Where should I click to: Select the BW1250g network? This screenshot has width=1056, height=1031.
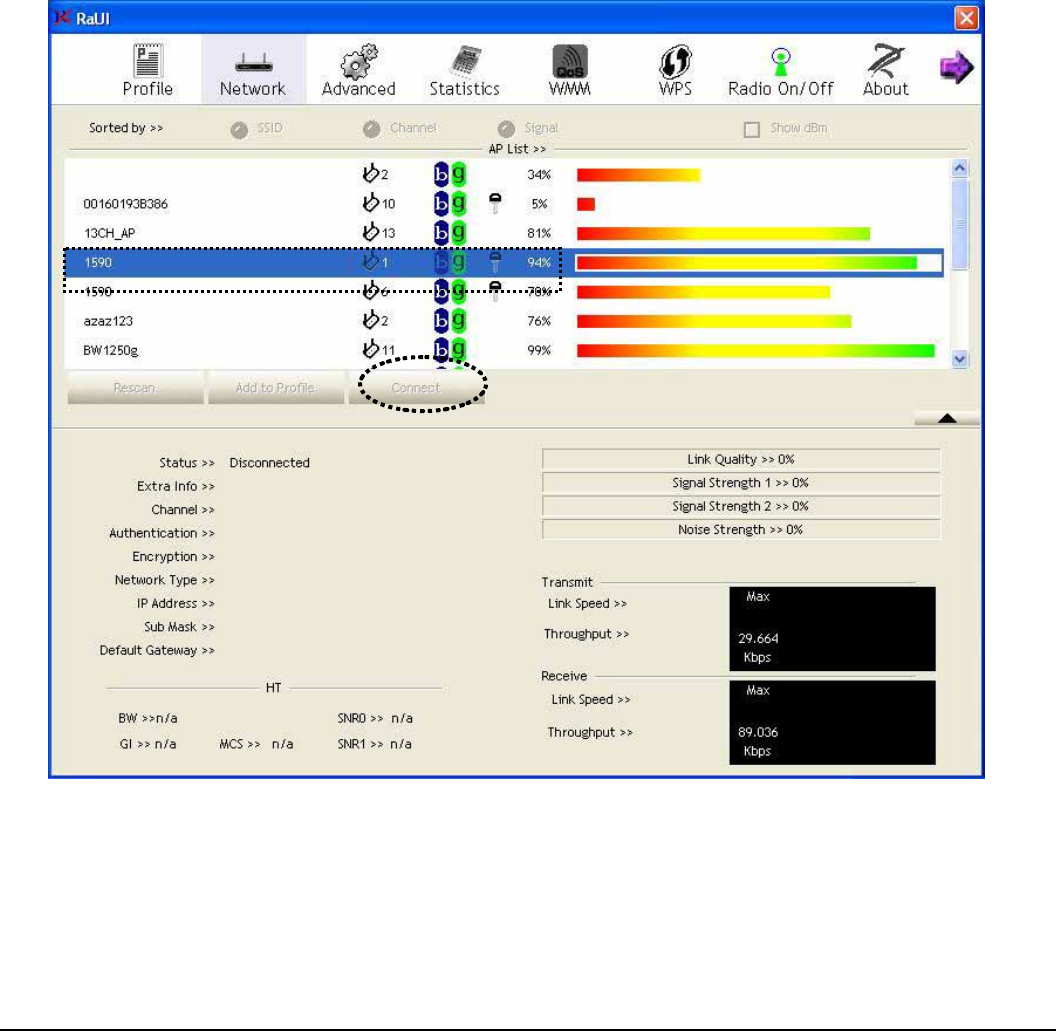tap(110, 350)
